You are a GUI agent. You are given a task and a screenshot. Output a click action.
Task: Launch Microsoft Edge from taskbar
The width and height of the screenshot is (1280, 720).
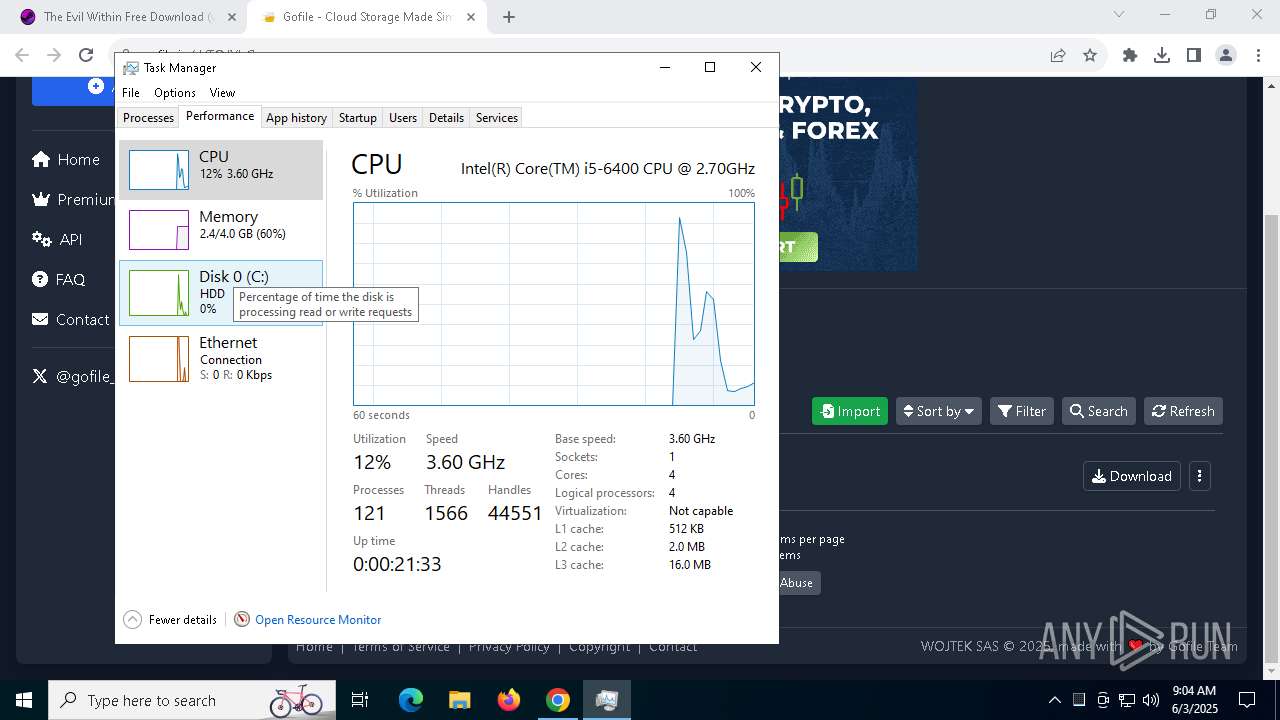(411, 700)
